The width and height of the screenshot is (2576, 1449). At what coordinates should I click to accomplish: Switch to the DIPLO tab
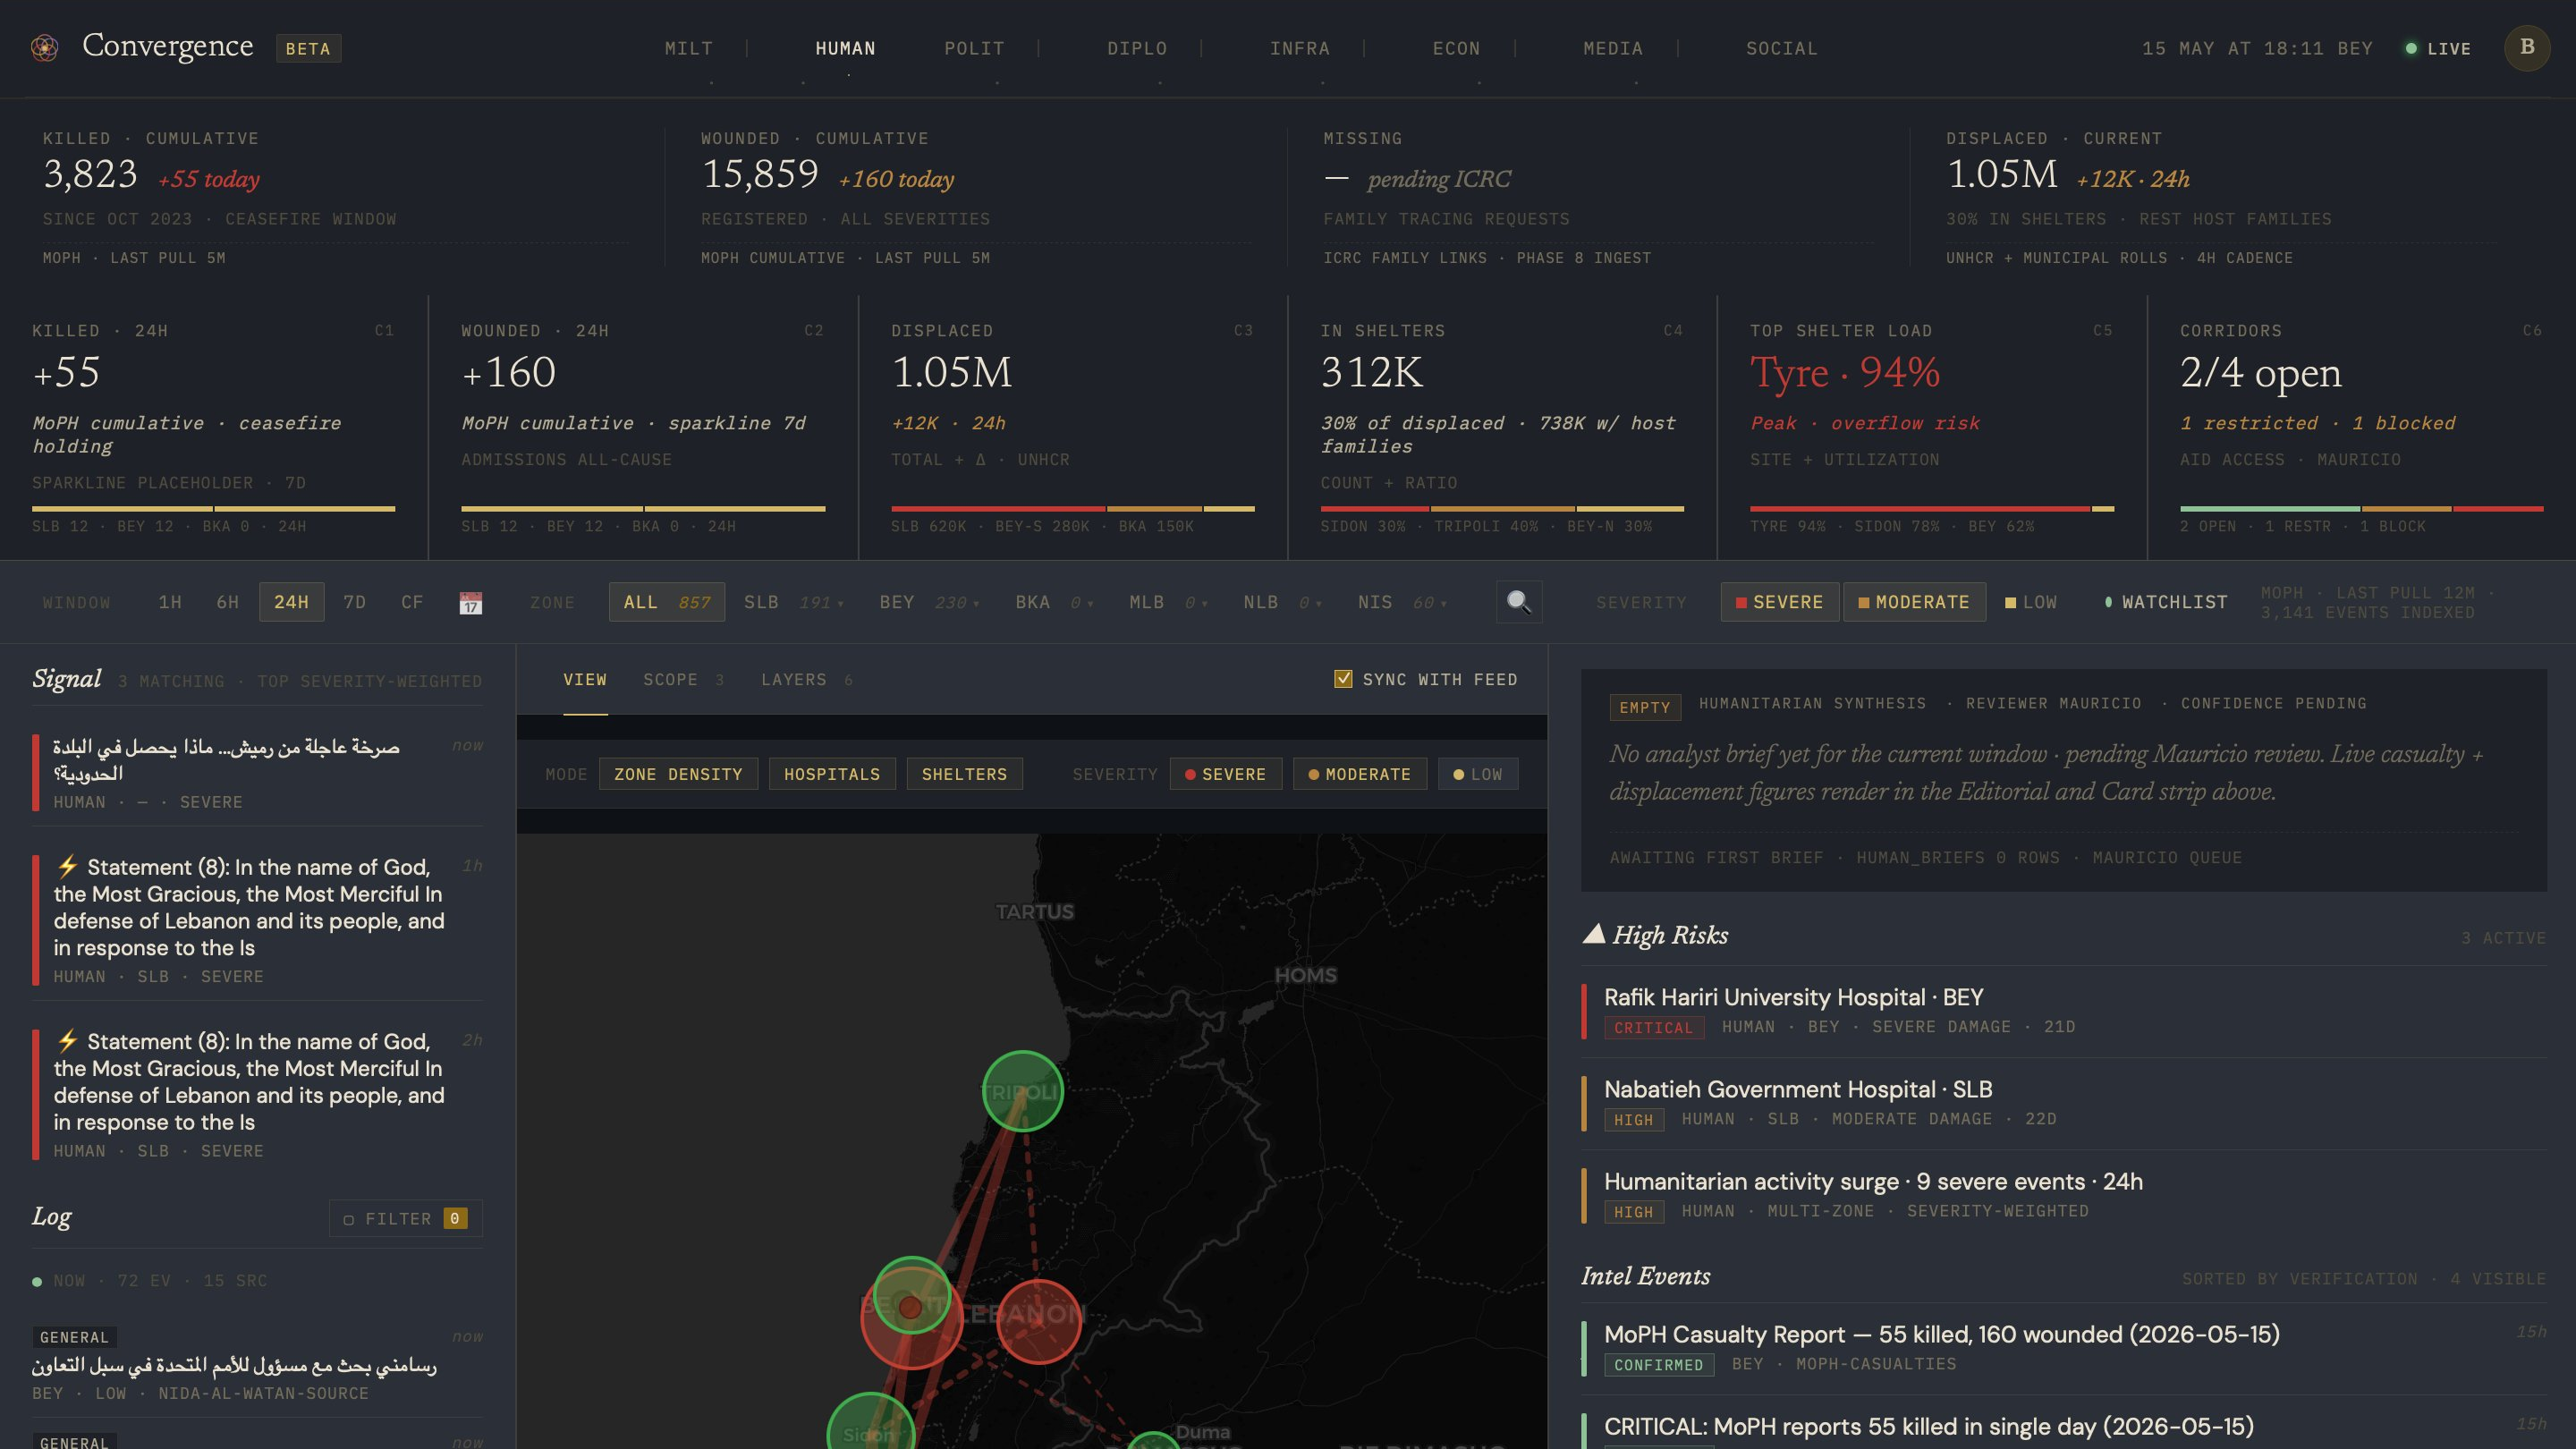(x=1137, y=48)
